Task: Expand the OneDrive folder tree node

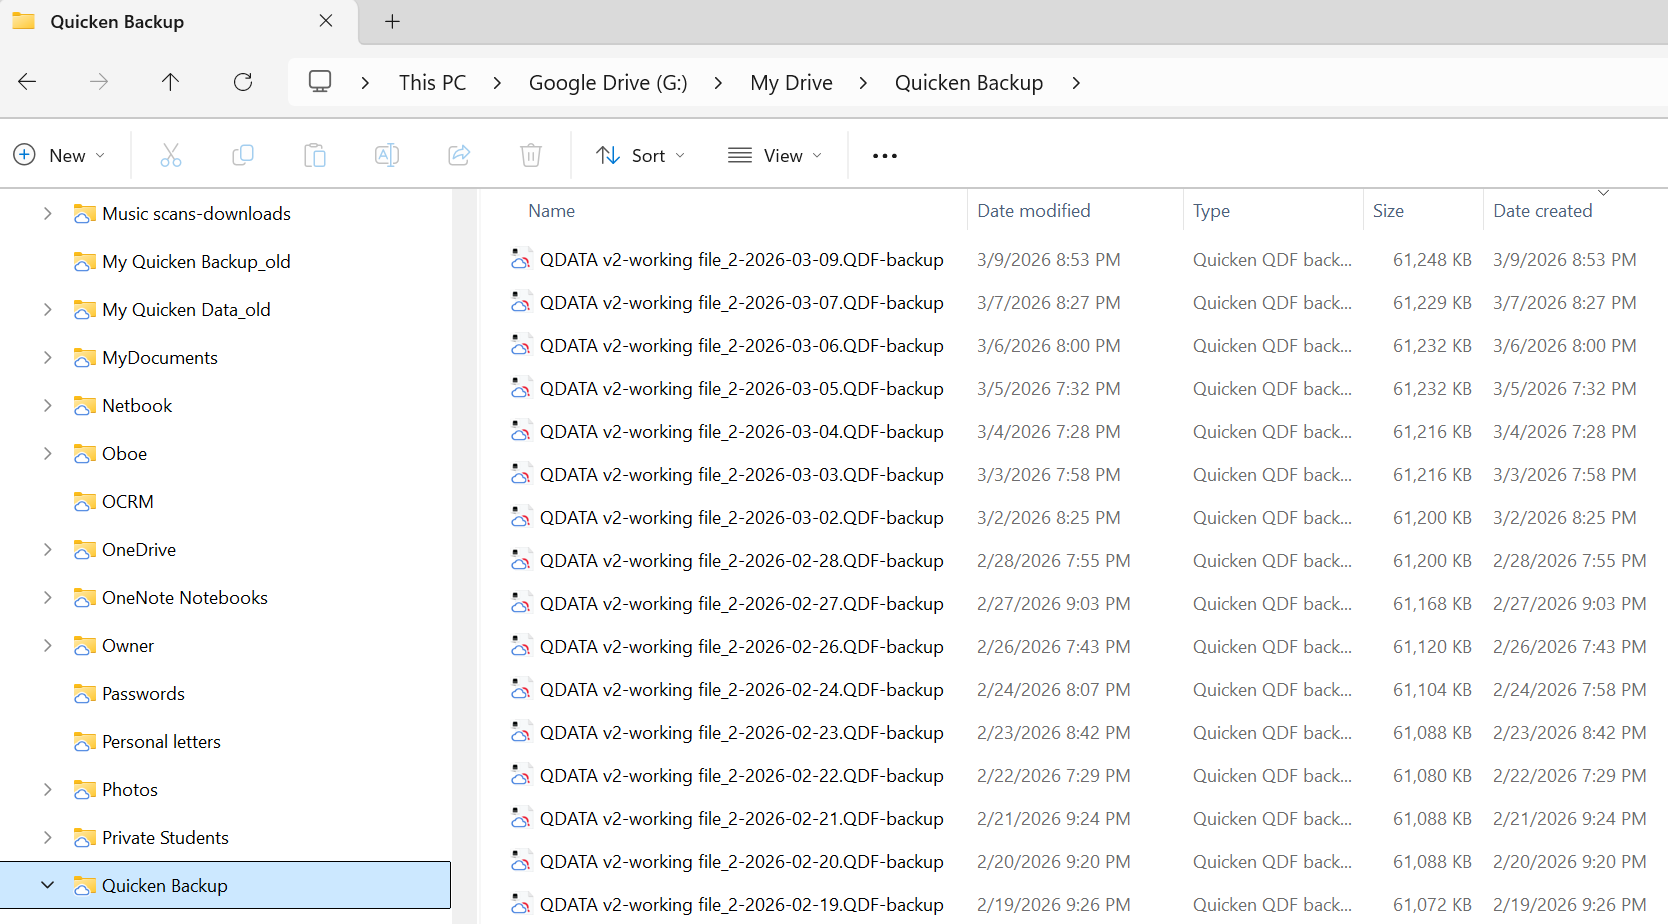Action: tap(47, 550)
